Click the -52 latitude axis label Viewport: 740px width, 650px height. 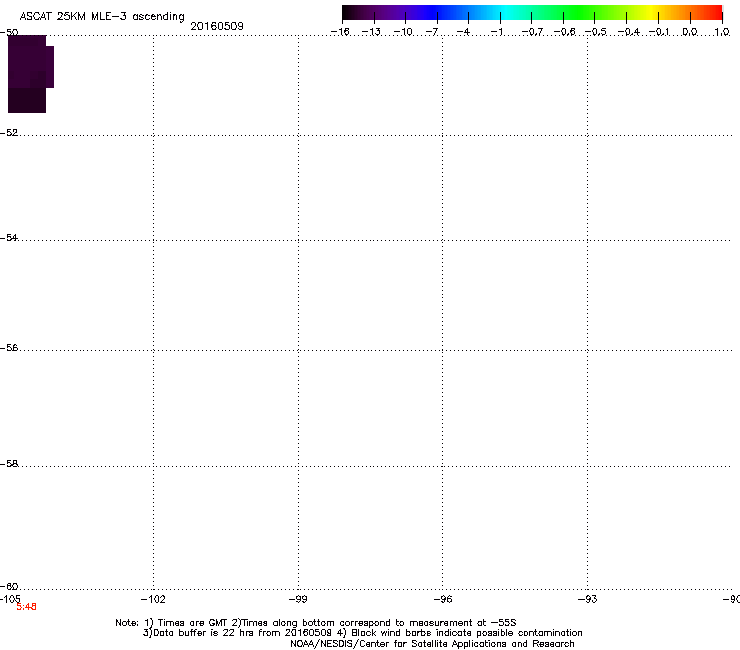tap(9, 133)
